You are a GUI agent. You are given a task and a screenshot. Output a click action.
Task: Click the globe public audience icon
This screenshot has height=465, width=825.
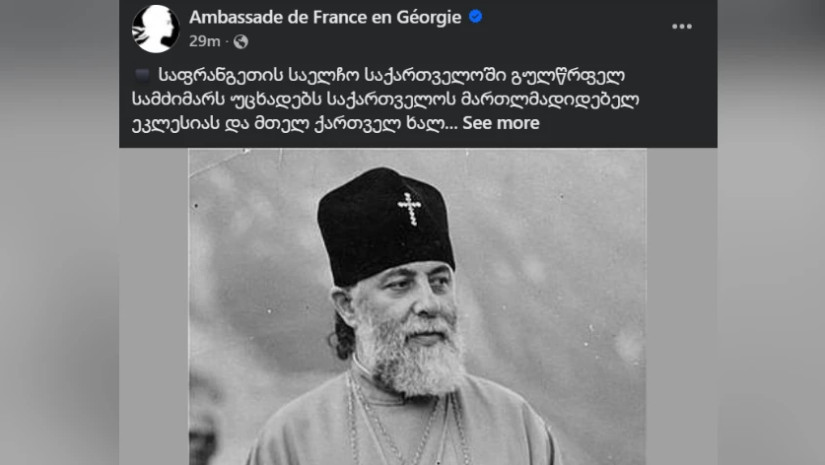[x=240, y=42]
